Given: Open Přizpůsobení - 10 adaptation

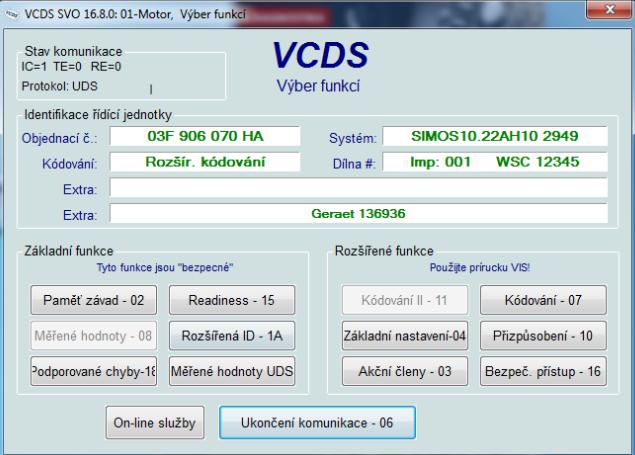Looking at the screenshot, I should 543,336.
